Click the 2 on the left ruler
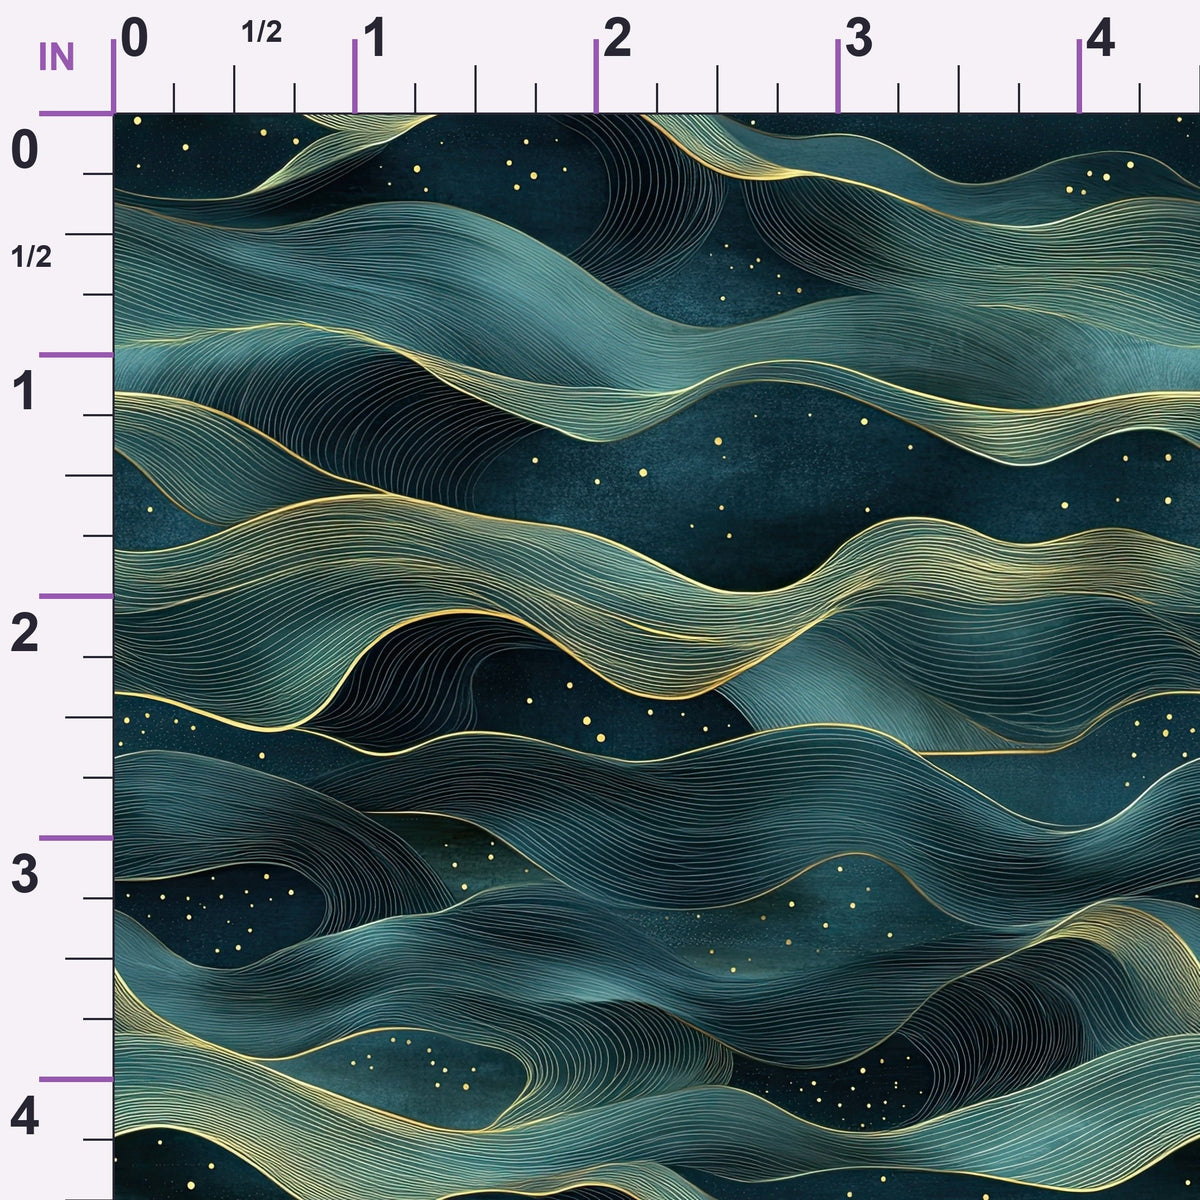1200x1200 pixels. 24,634
